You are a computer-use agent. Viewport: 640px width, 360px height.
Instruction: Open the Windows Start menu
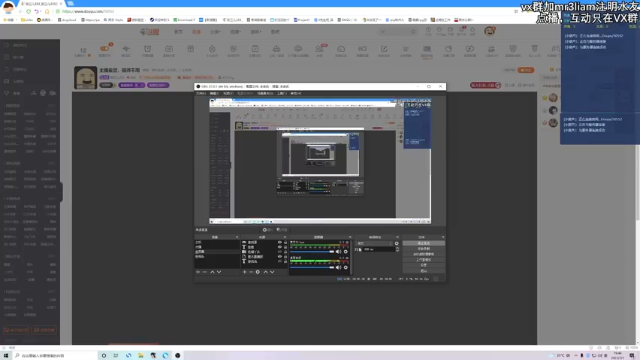click(x=6, y=356)
